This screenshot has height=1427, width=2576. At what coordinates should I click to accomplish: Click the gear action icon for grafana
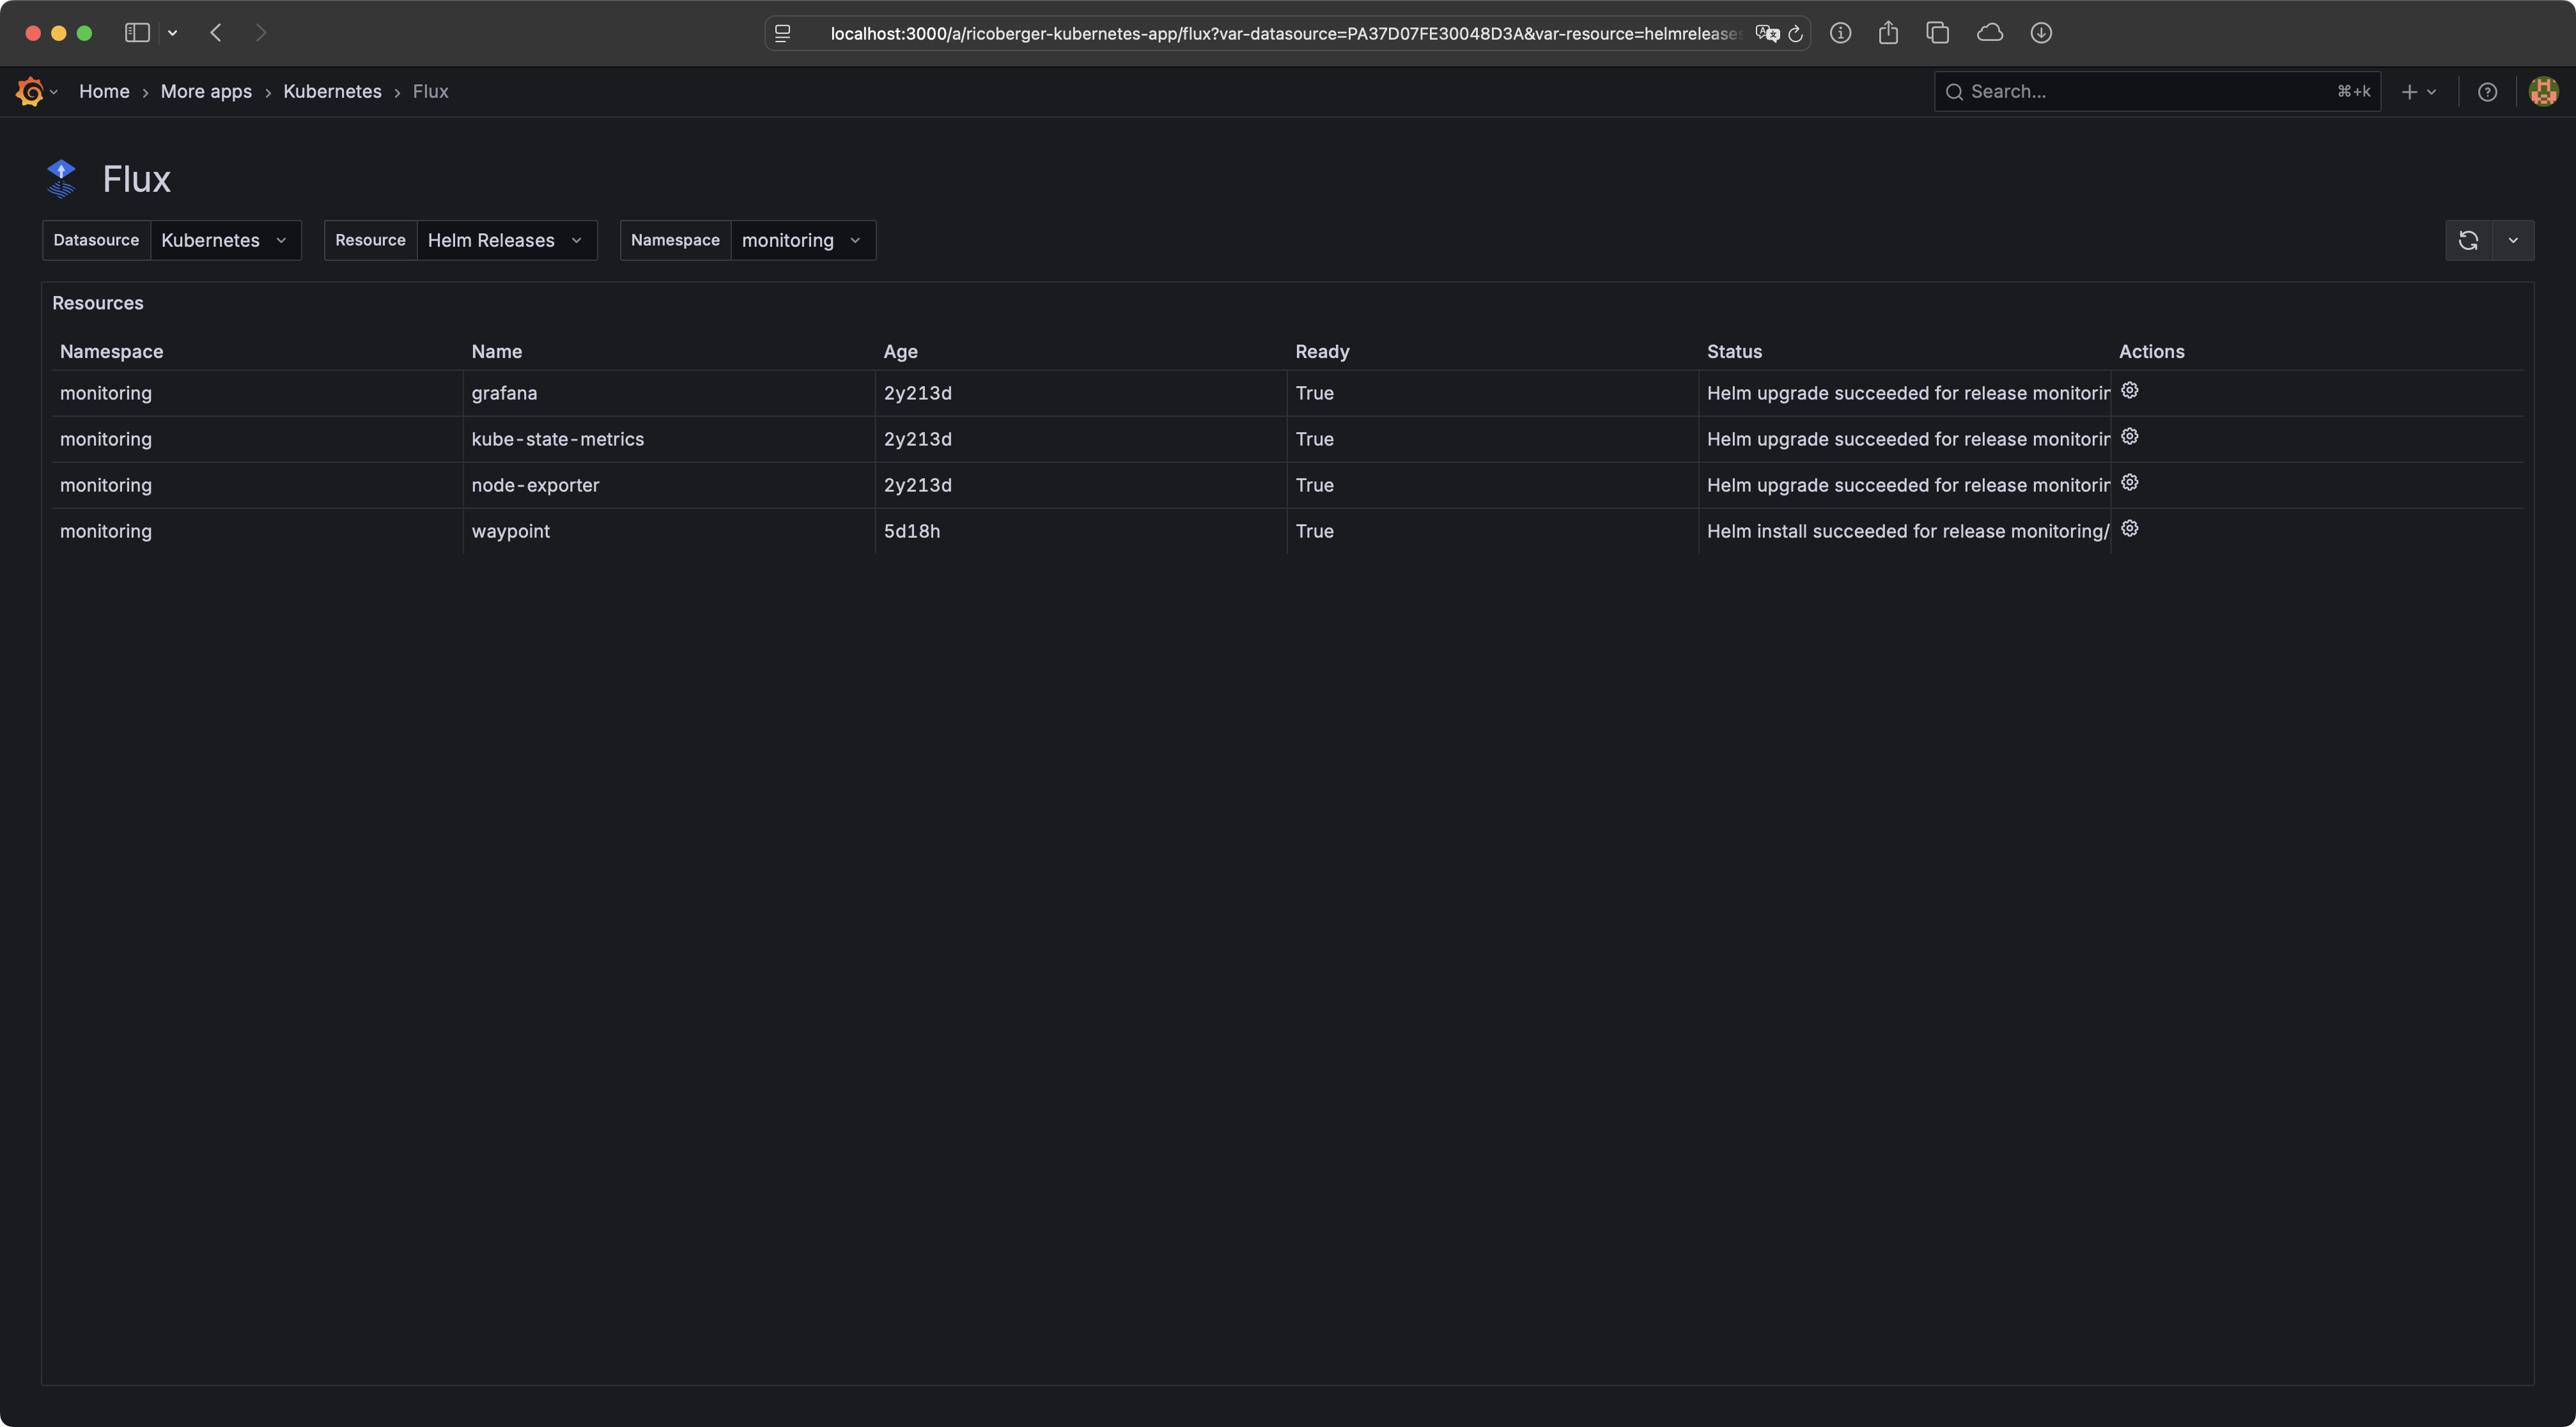2129,391
